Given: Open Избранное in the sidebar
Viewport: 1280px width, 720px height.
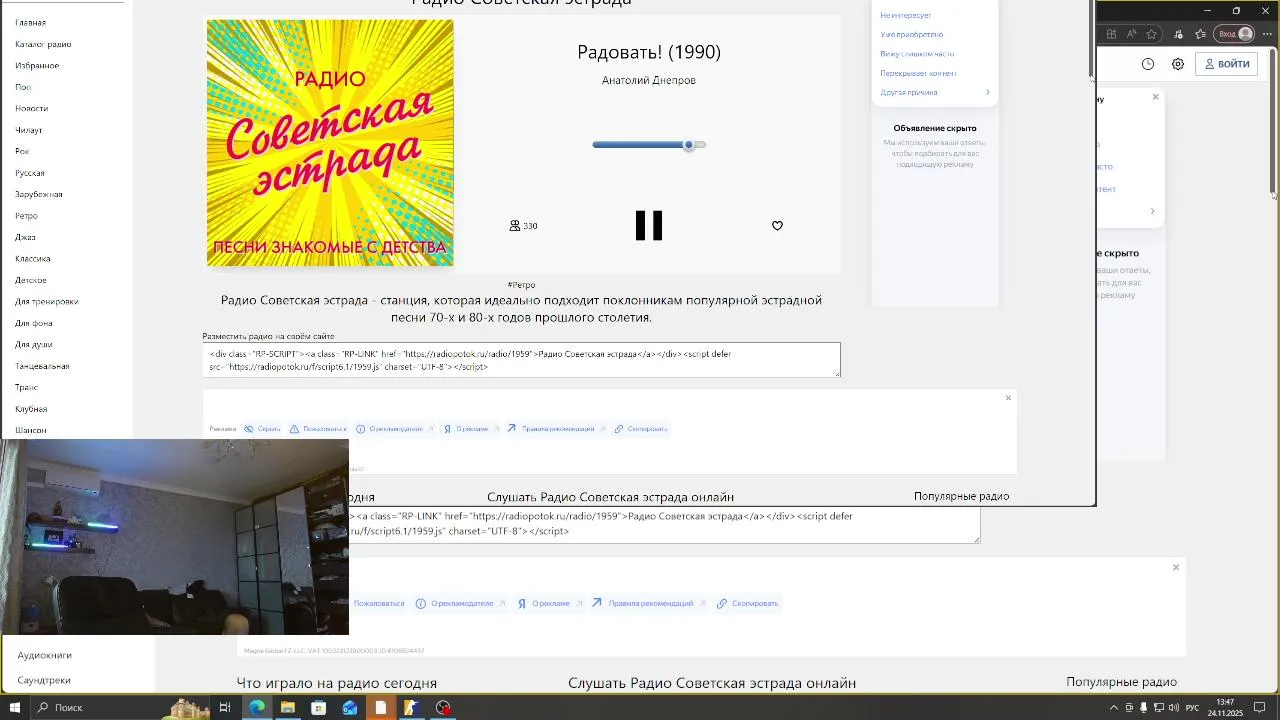Looking at the screenshot, I should click(37, 66).
